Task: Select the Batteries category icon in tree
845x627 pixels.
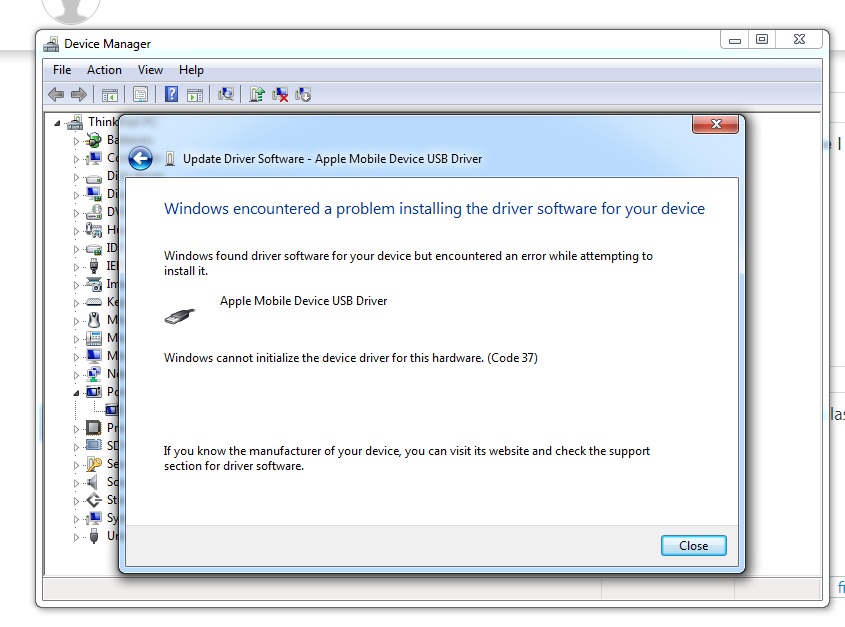Action: (x=94, y=140)
